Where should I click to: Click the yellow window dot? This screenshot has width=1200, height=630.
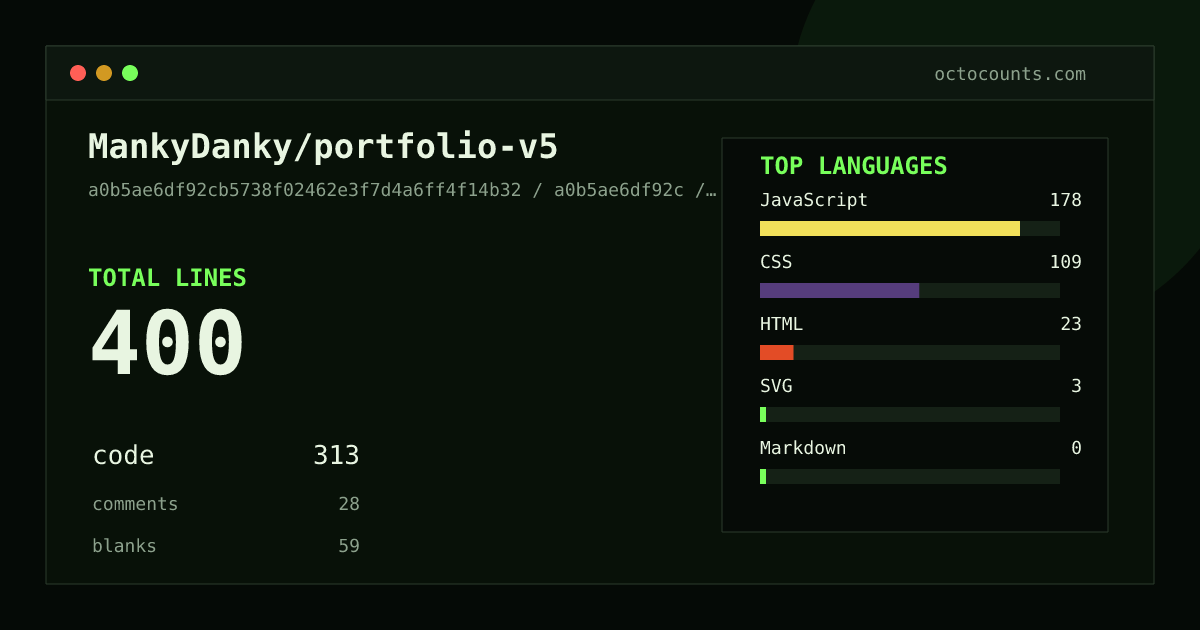(x=104, y=73)
